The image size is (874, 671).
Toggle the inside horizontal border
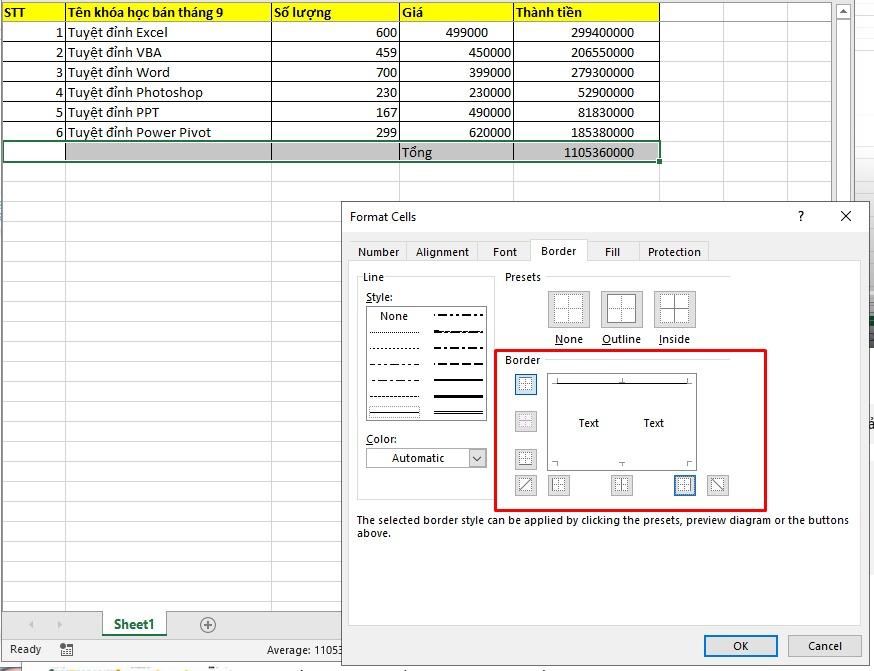[525, 421]
